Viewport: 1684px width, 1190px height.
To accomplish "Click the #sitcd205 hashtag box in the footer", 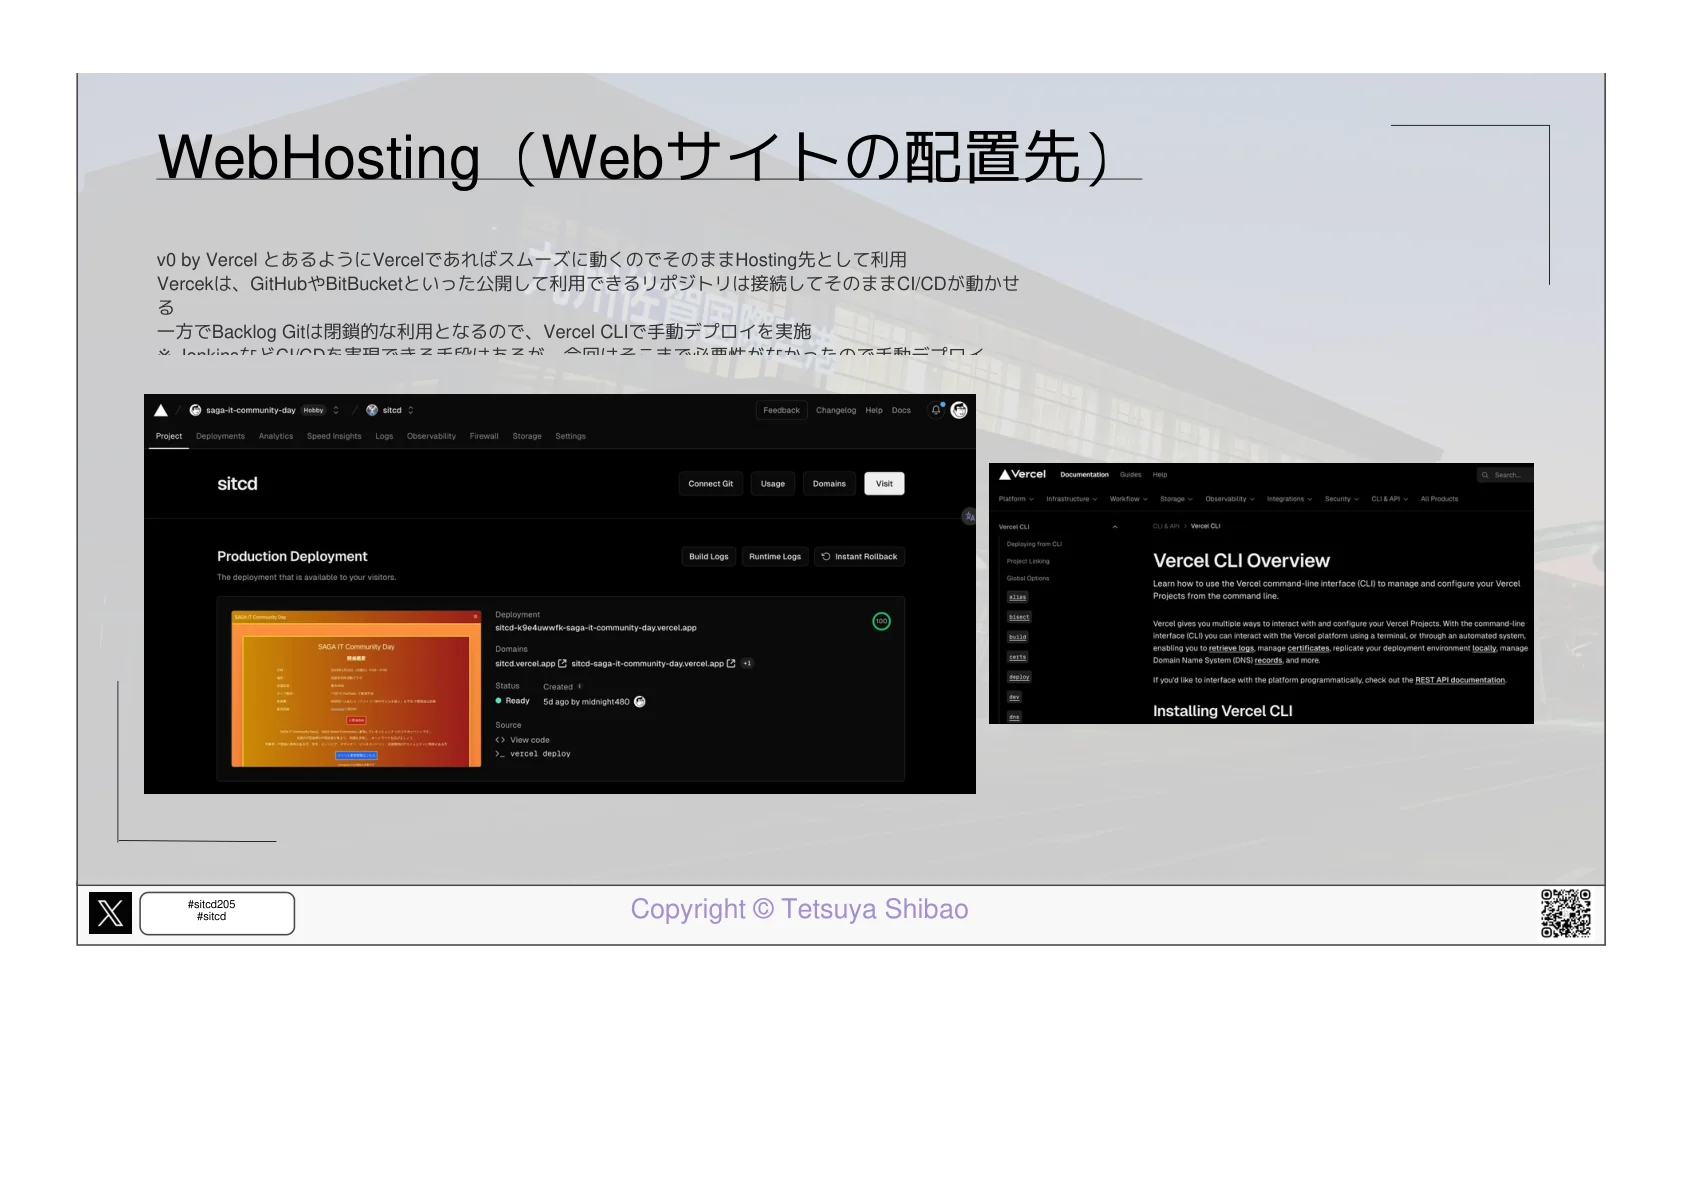I will 217,913.
